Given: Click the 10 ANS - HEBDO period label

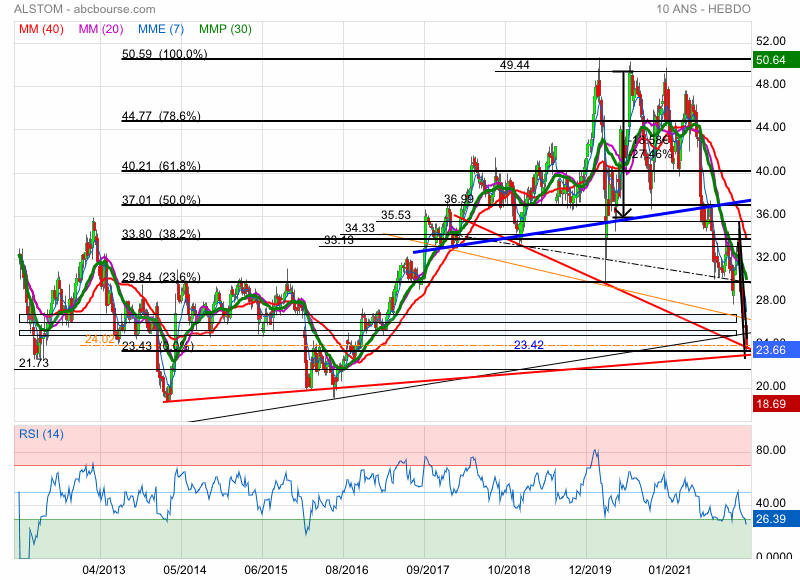Looking at the screenshot, I should [x=704, y=9].
